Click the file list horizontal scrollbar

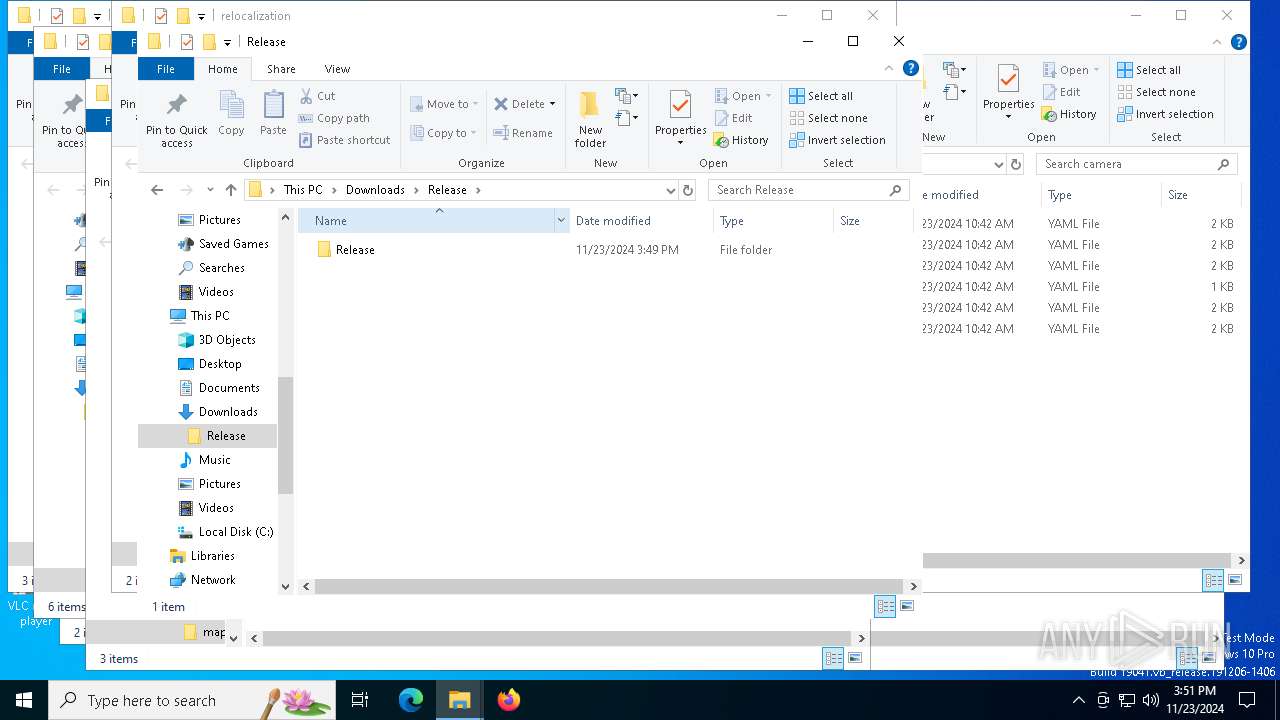[609, 586]
